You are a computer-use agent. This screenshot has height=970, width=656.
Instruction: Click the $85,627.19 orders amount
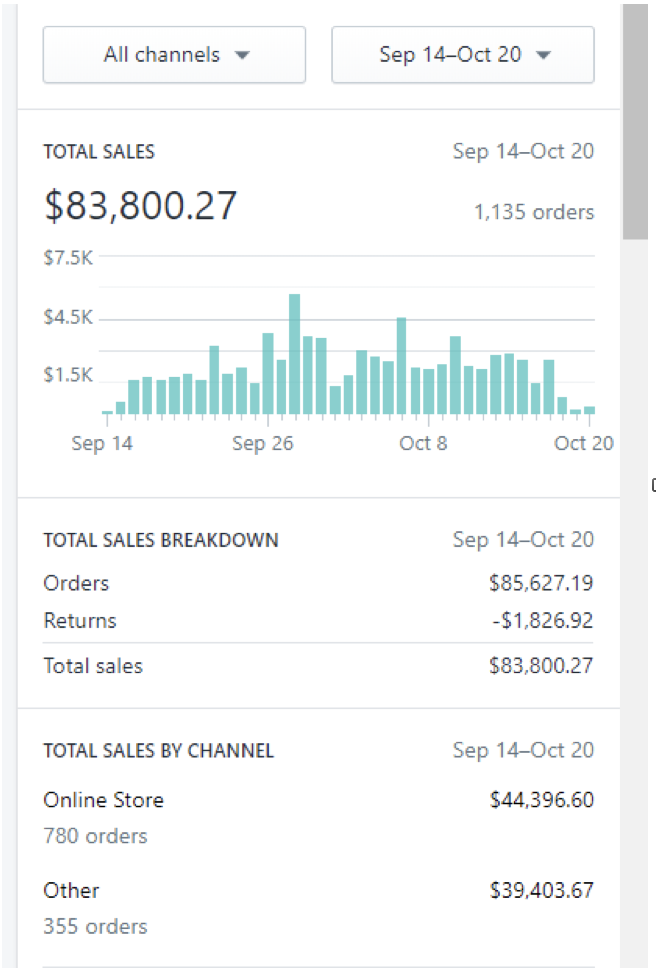[540, 583]
